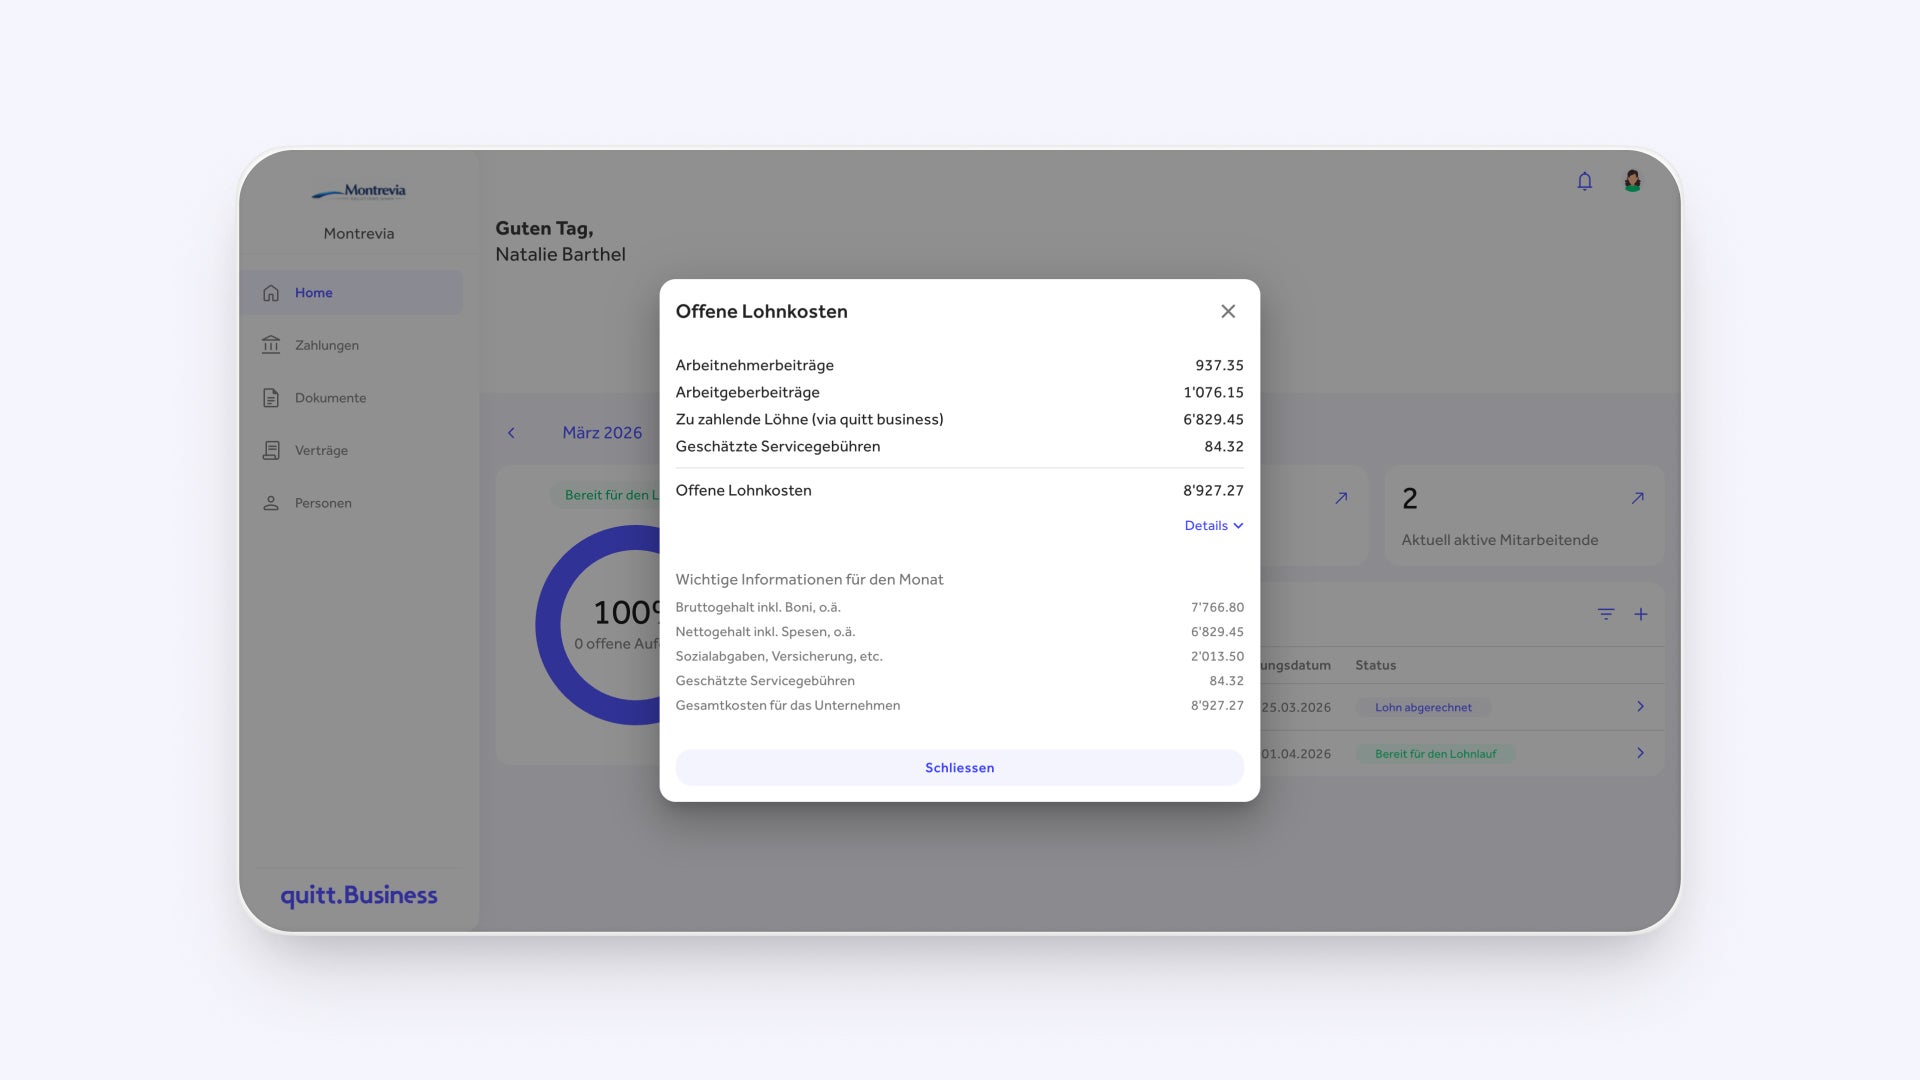The width and height of the screenshot is (1920, 1080).
Task: Click the Personen person icon
Action: [271, 503]
